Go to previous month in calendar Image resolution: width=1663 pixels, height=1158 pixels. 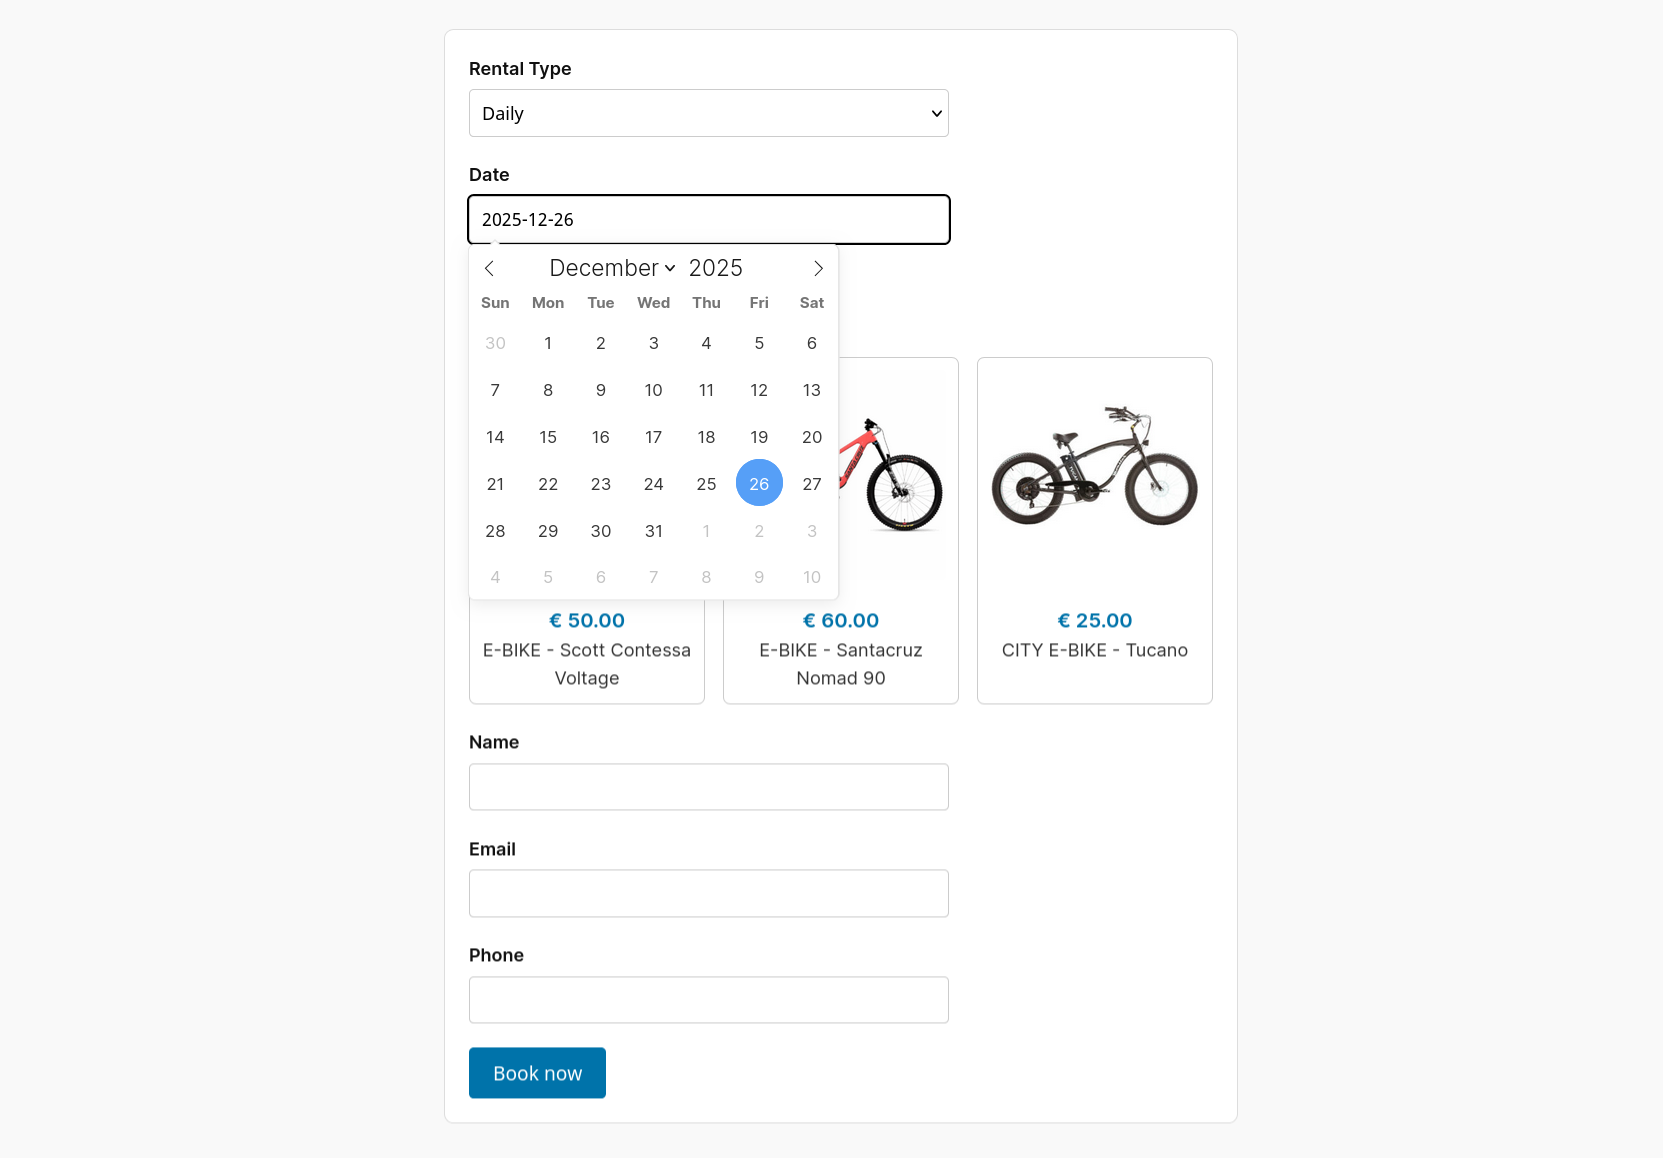(x=489, y=268)
